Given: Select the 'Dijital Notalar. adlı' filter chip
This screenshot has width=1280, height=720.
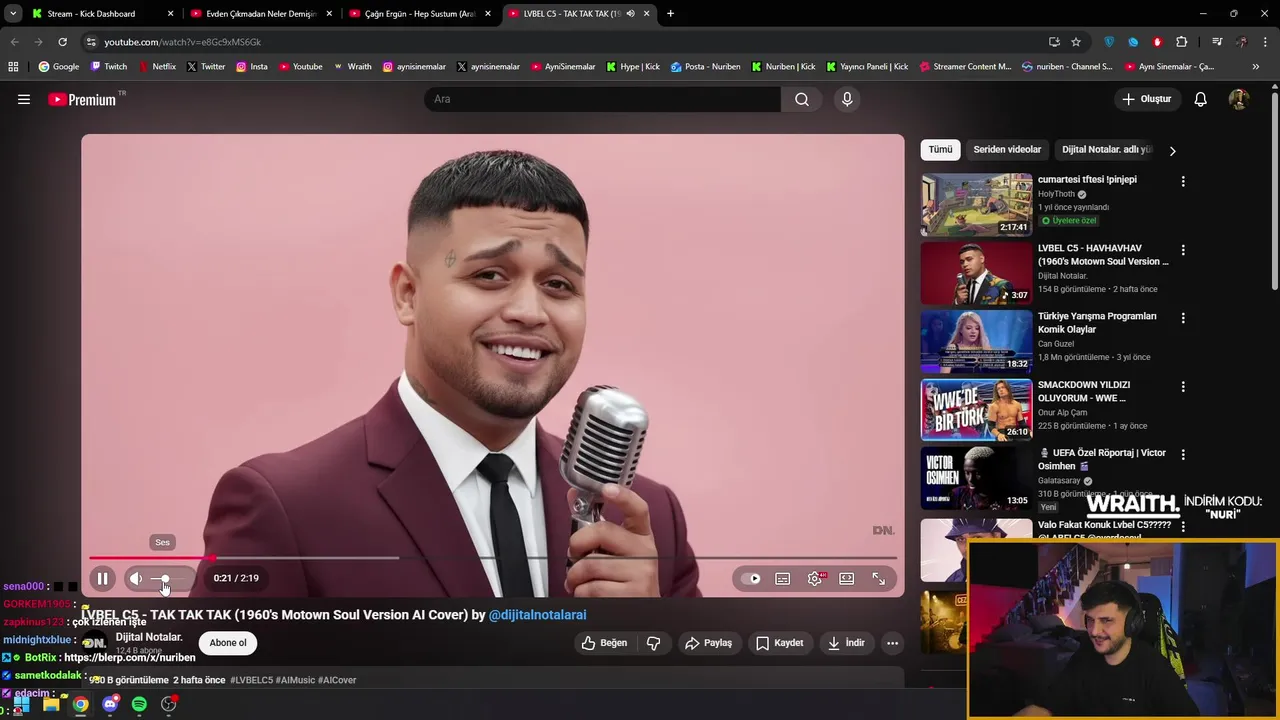Looking at the screenshot, I should [x=1108, y=150].
